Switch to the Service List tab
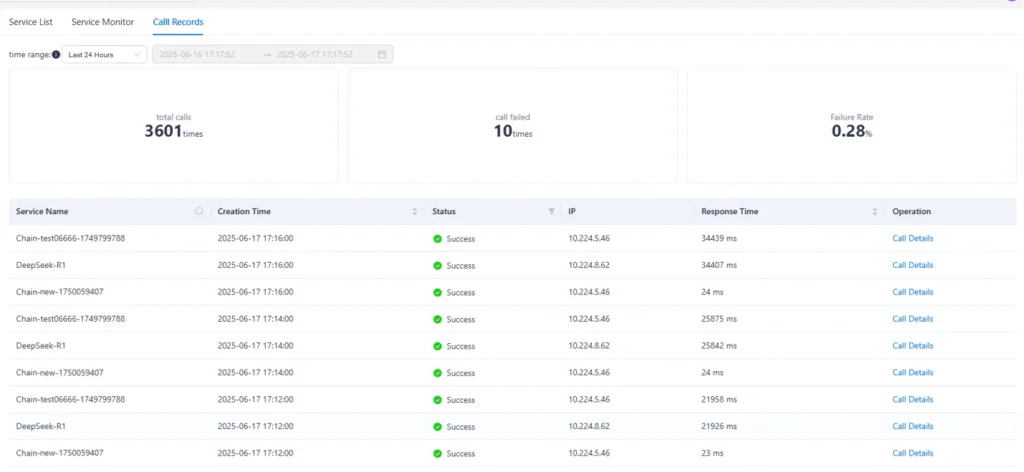This screenshot has width=1024, height=472. tap(31, 21)
